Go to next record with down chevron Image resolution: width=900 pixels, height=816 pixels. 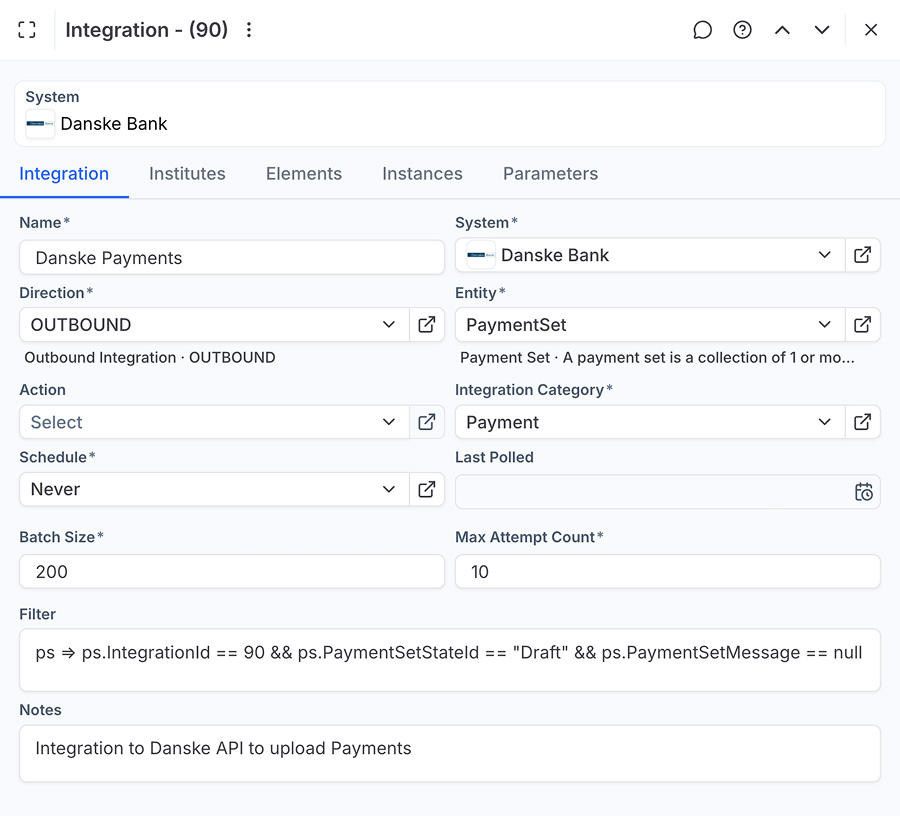[822, 30]
